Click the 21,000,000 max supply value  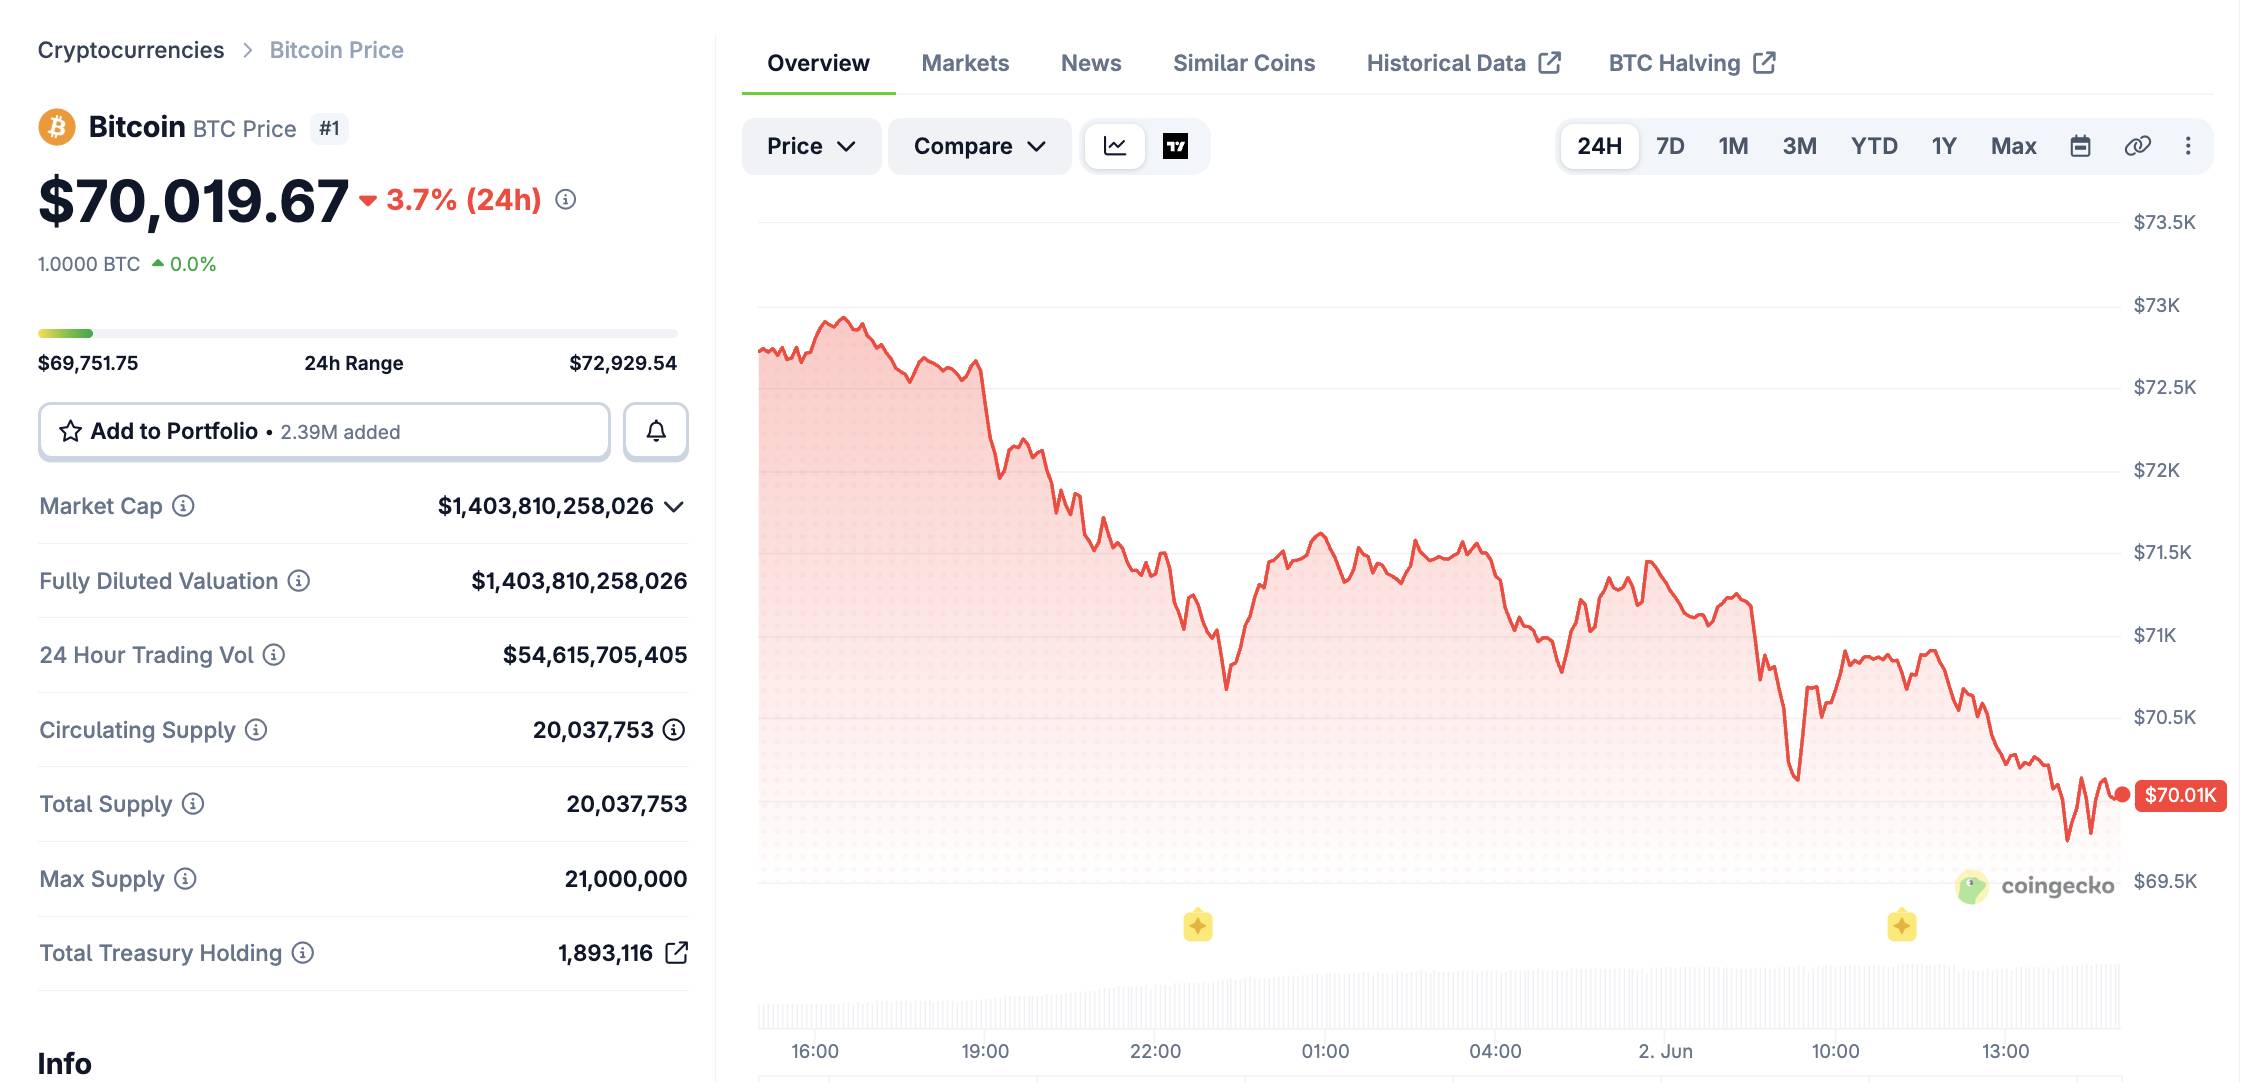tap(626, 879)
